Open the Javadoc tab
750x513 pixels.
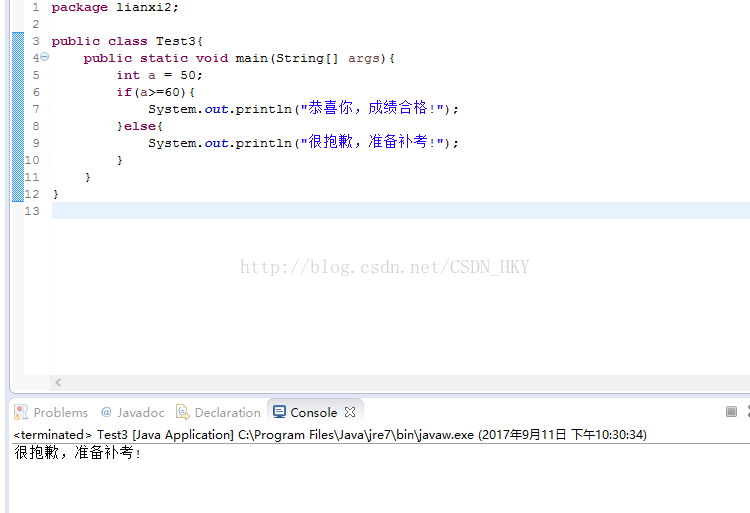coord(132,412)
